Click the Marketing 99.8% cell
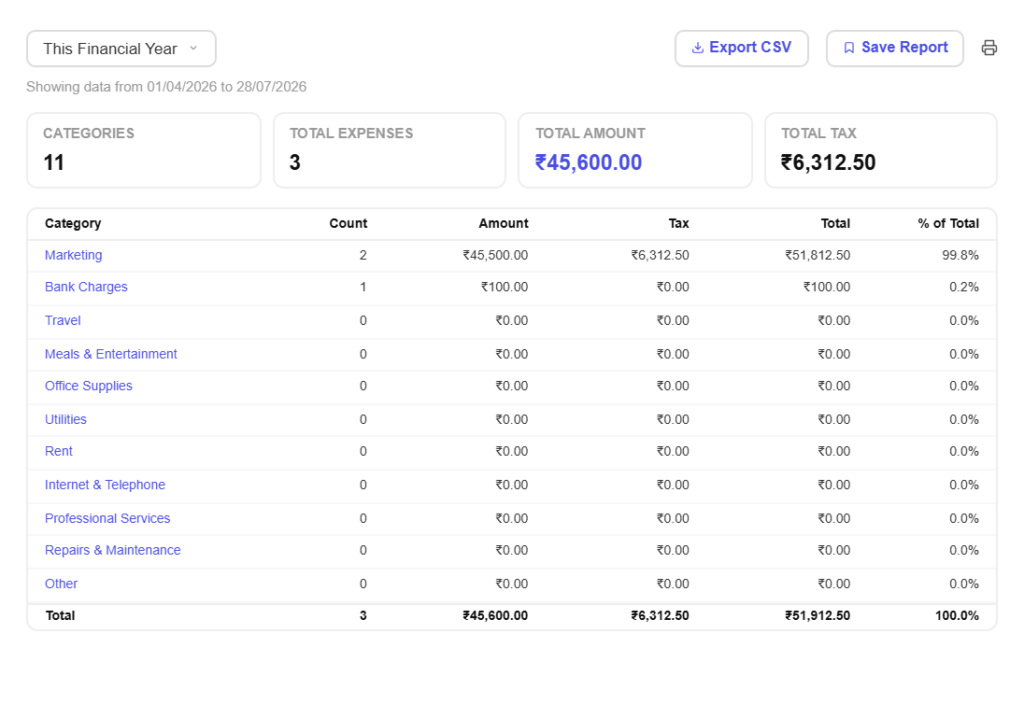This screenshot has width=1024, height=704. [x=960, y=255]
